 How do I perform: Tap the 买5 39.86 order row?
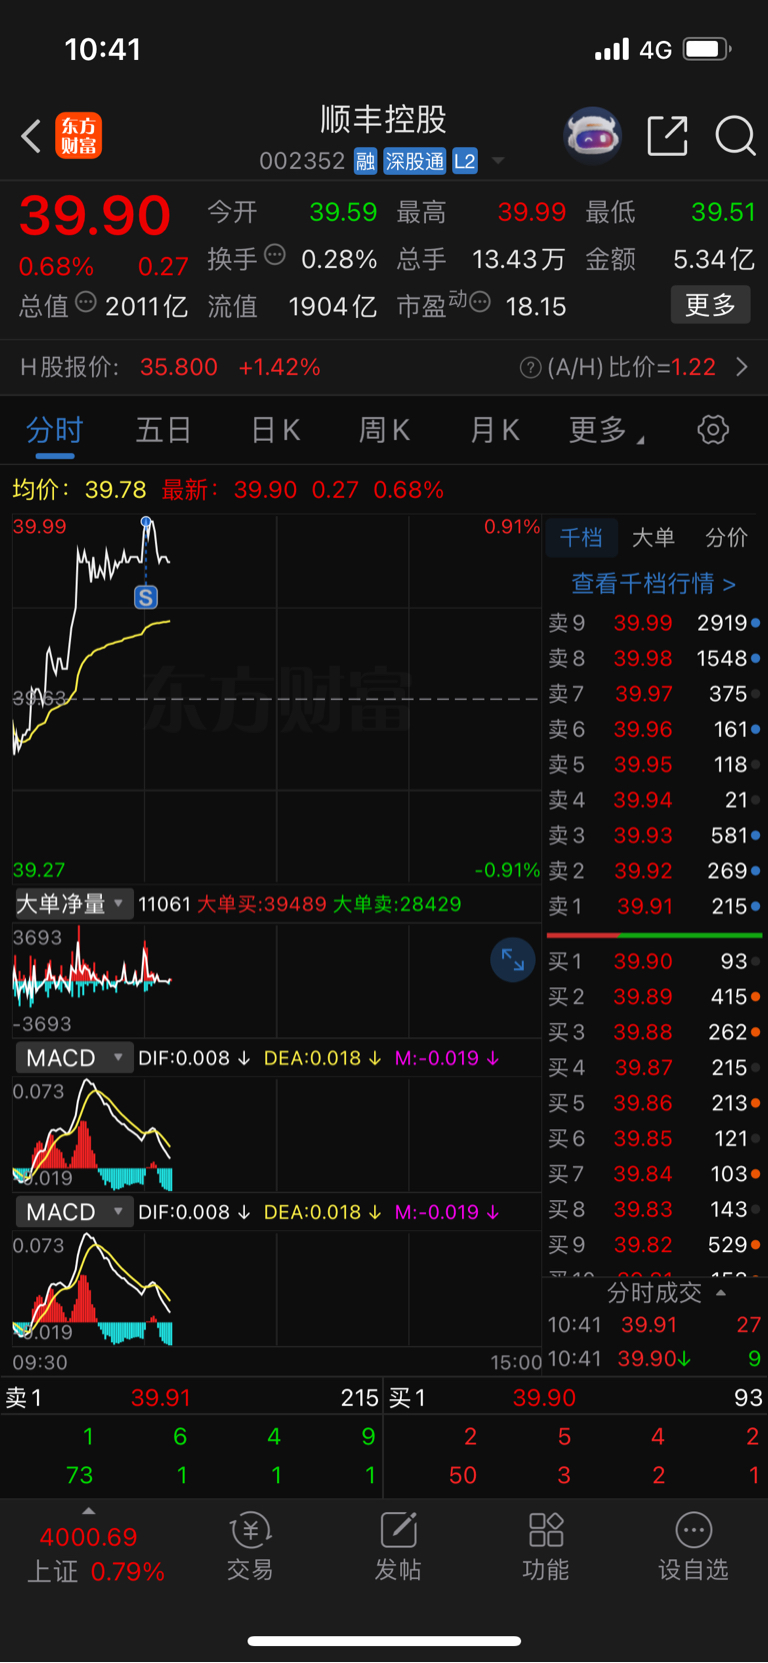tap(654, 1103)
